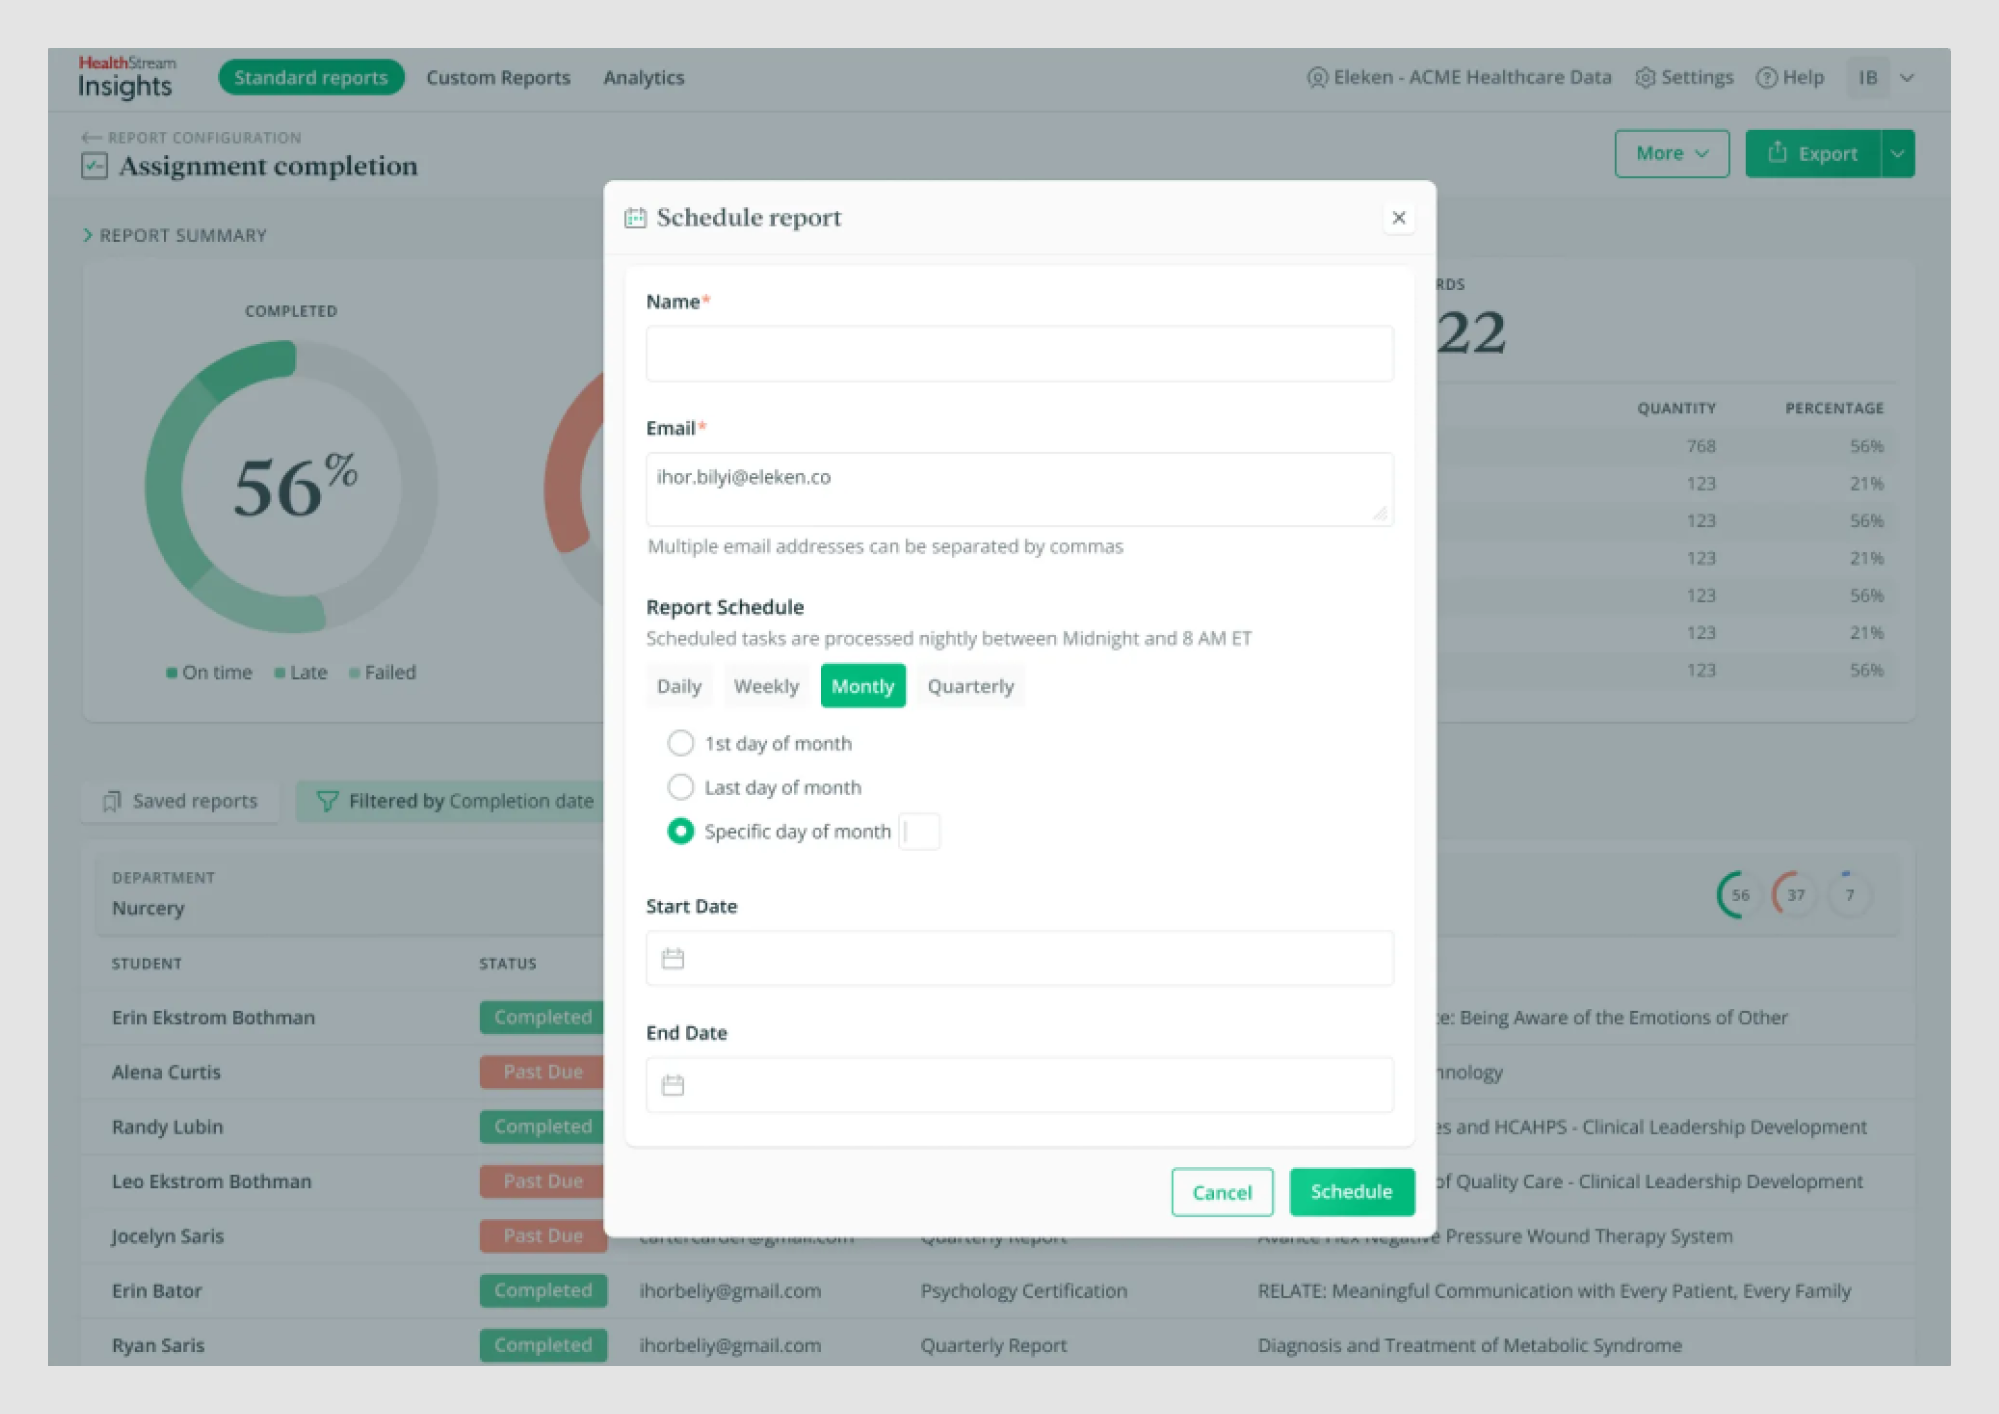Viewport: 1999px width, 1414px height.
Task: Click the On time legend swatch
Action: click(x=172, y=673)
